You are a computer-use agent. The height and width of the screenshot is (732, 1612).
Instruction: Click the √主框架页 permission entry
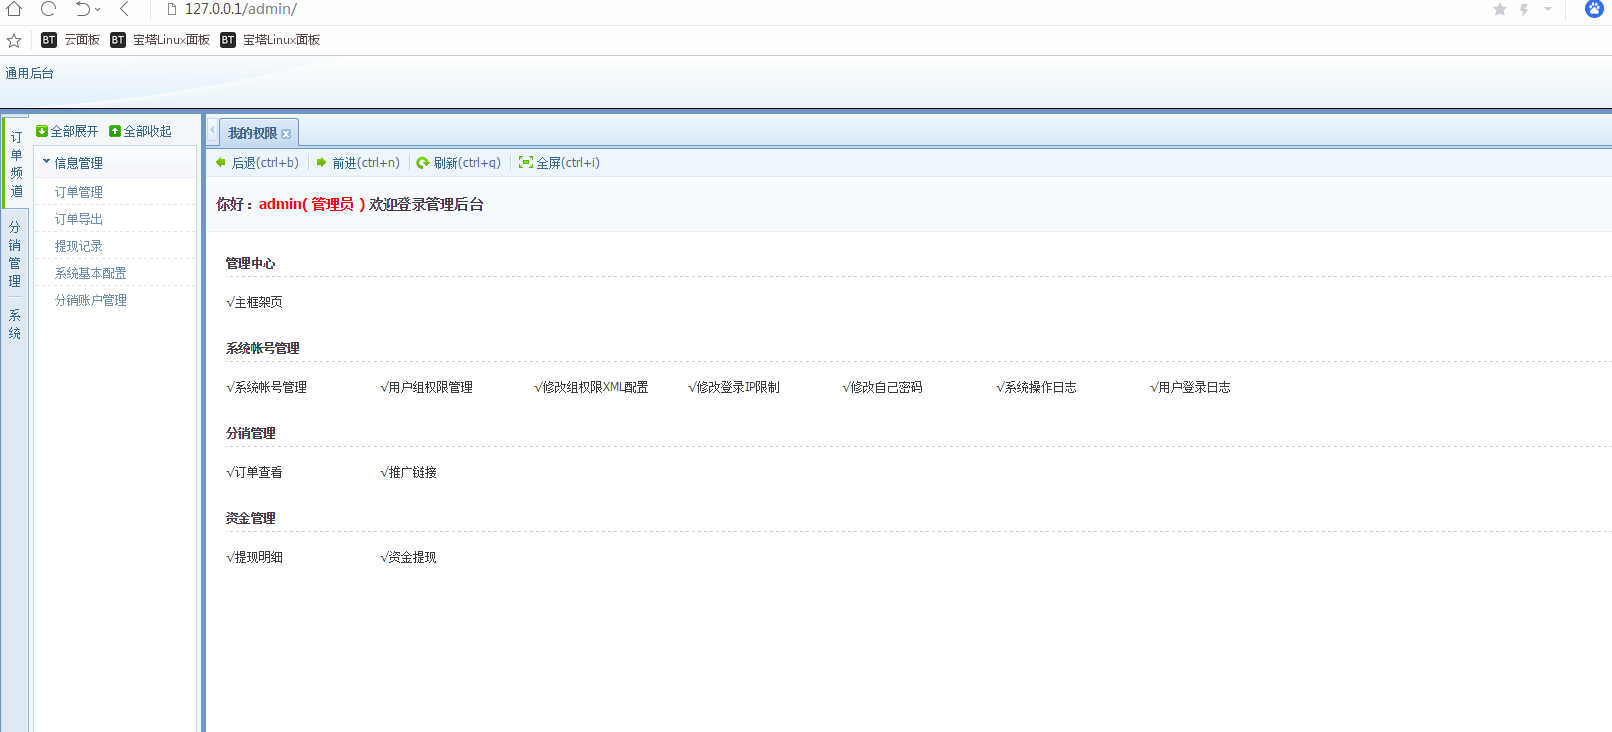pos(254,302)
